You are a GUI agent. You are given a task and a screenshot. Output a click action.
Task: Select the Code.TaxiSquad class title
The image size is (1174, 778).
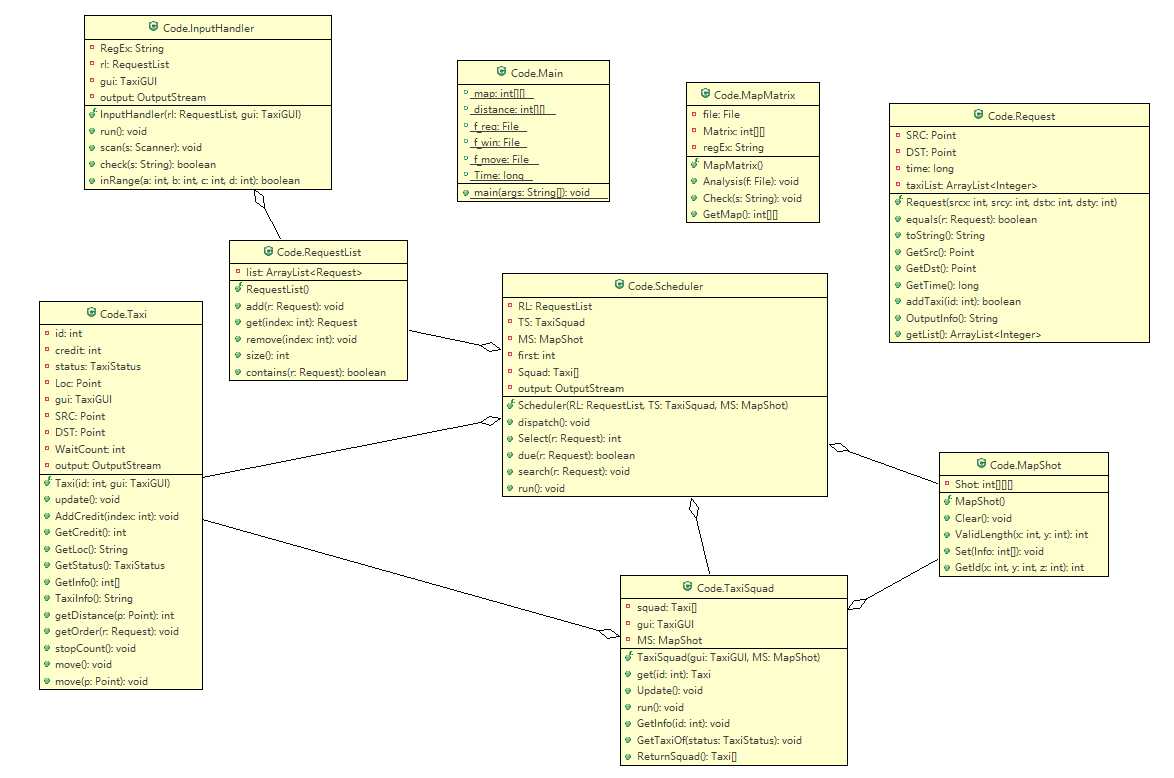(734, 588)
